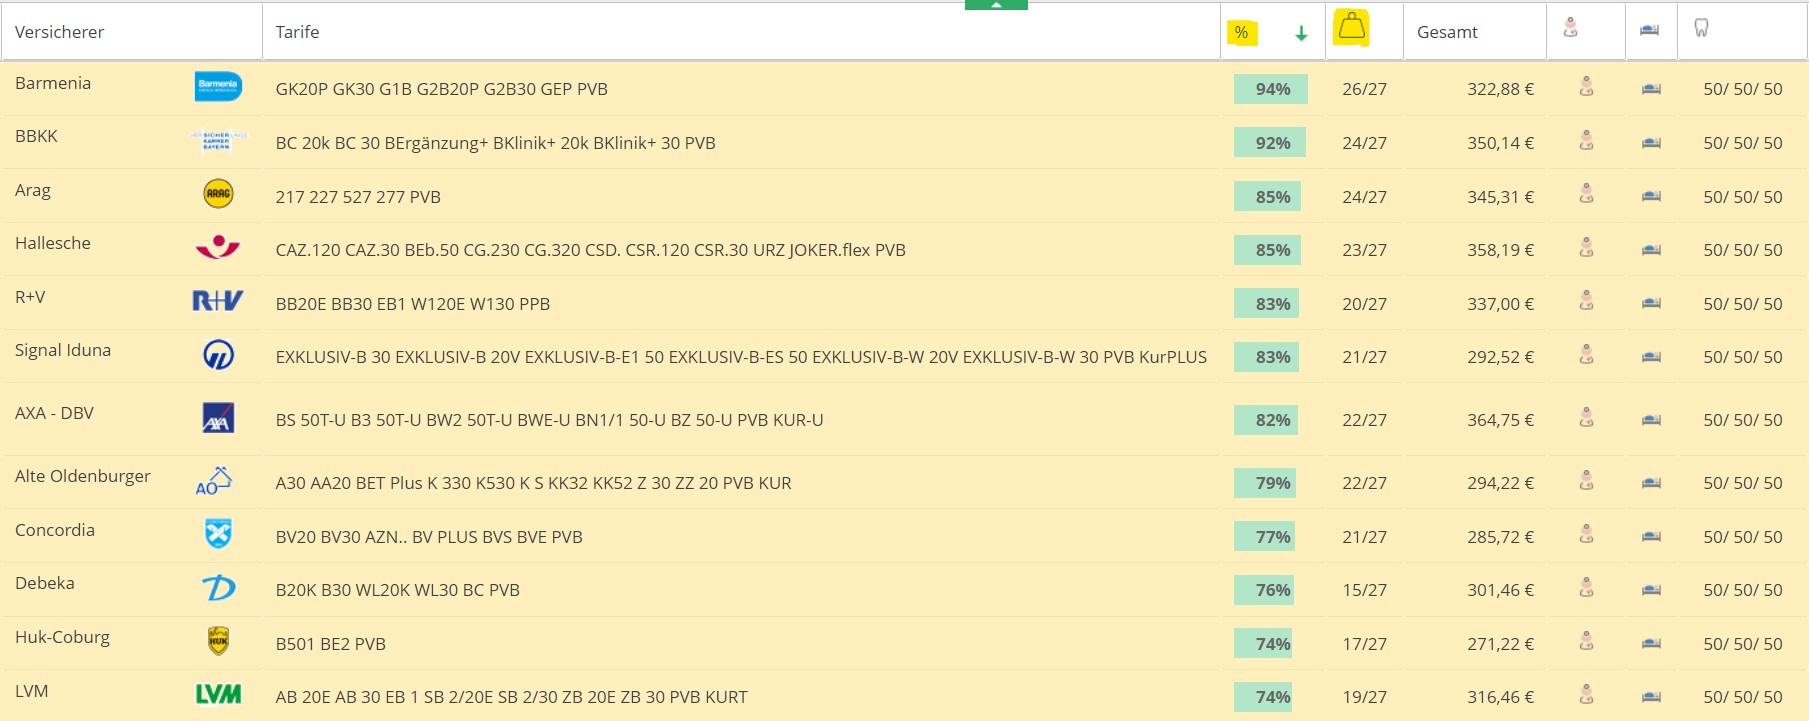Click the 76% badge for Debeka
This screenshot has height=721, width=1809.
point(1265,590)
